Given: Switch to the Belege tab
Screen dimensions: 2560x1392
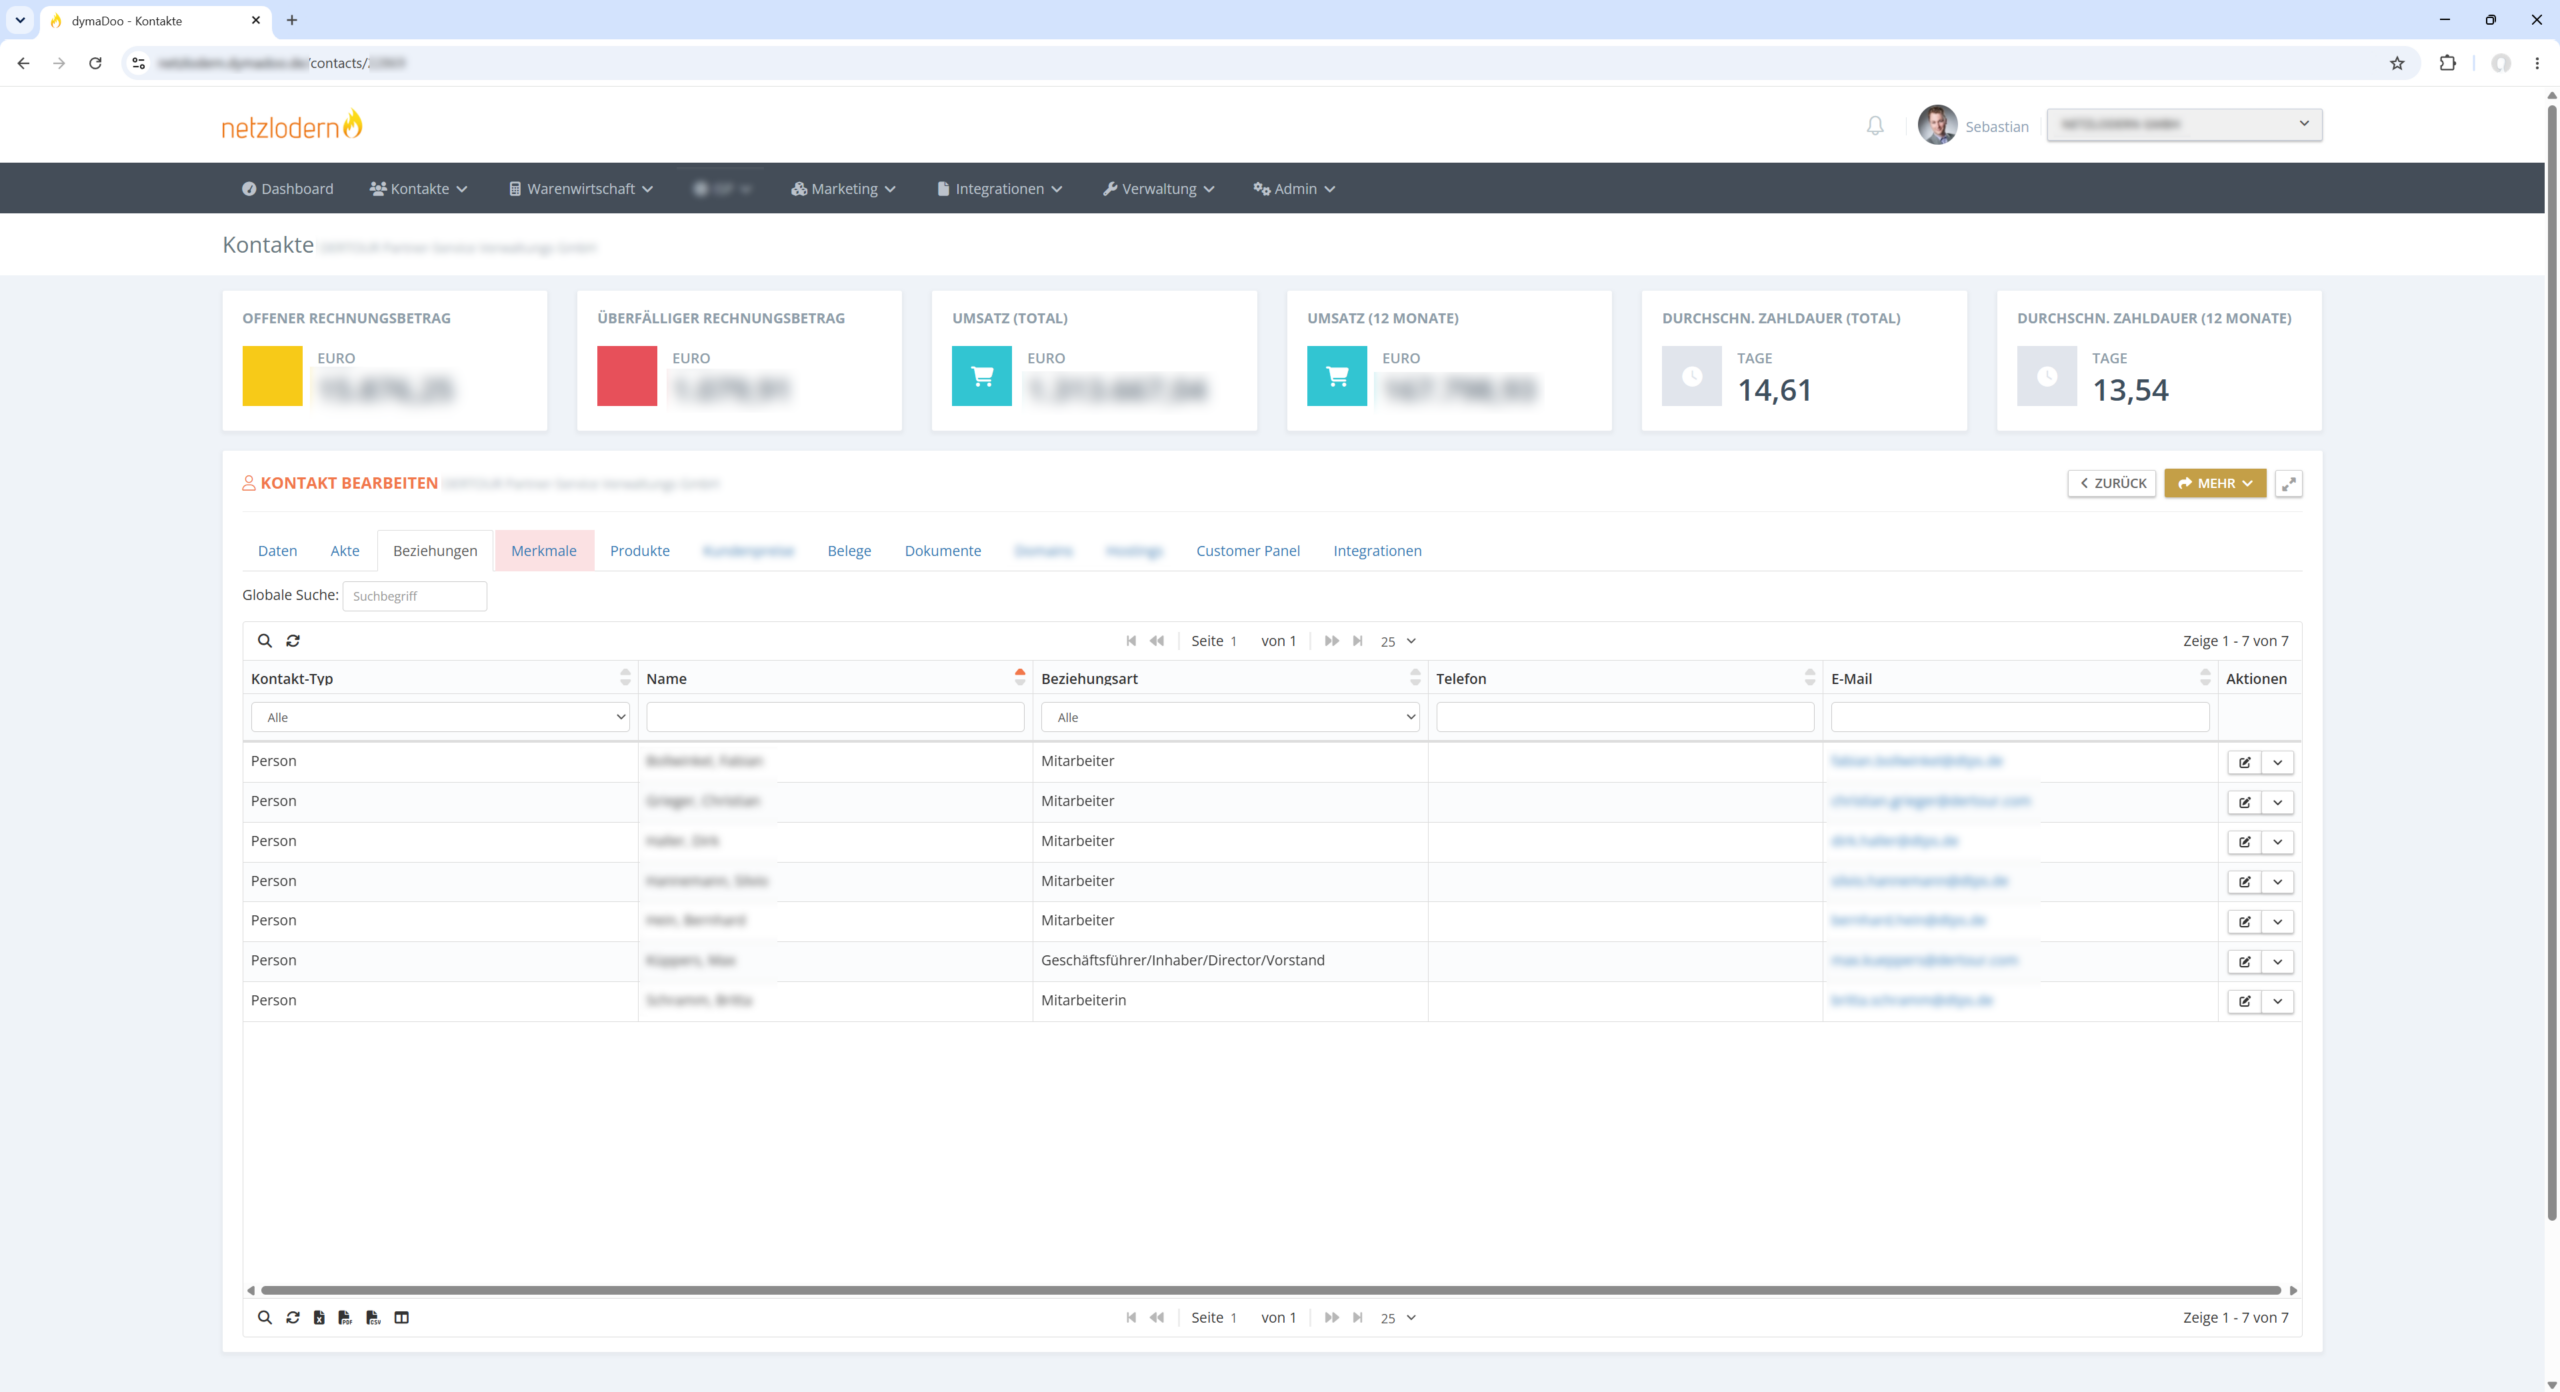Looking at the screenshot, I should point(849,551).
